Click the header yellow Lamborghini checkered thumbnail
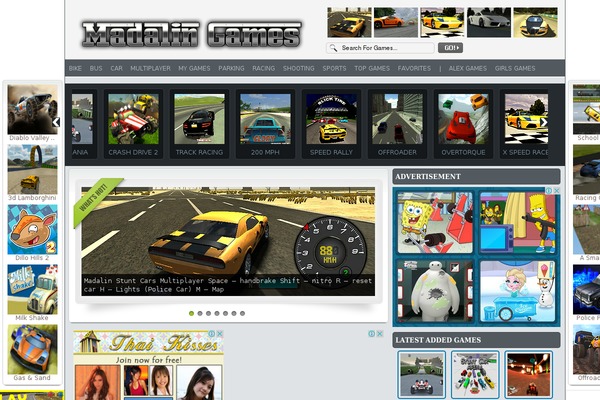 click(x=442, y=23)
